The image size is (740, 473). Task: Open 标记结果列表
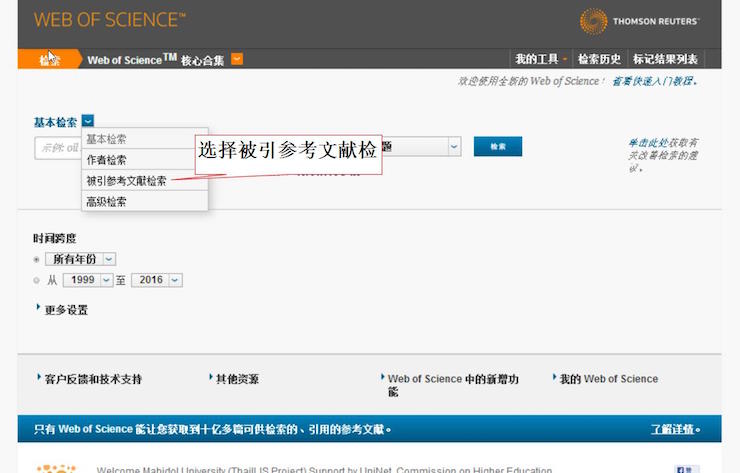click(665, 59)
